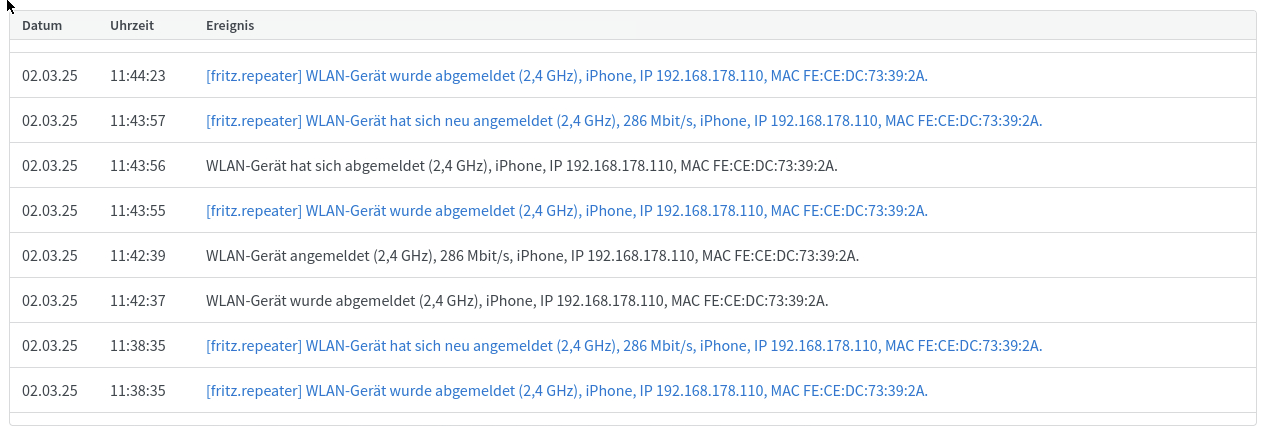
Task: Select the time cell 11:43:57
Action: (138, 121)
